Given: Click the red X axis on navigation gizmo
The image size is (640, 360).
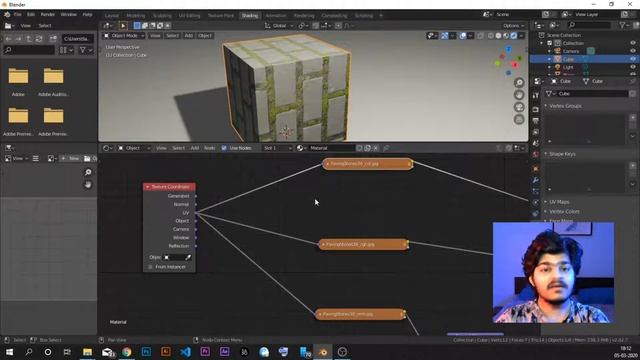Looking at the screenshot, I should point(515,65).
